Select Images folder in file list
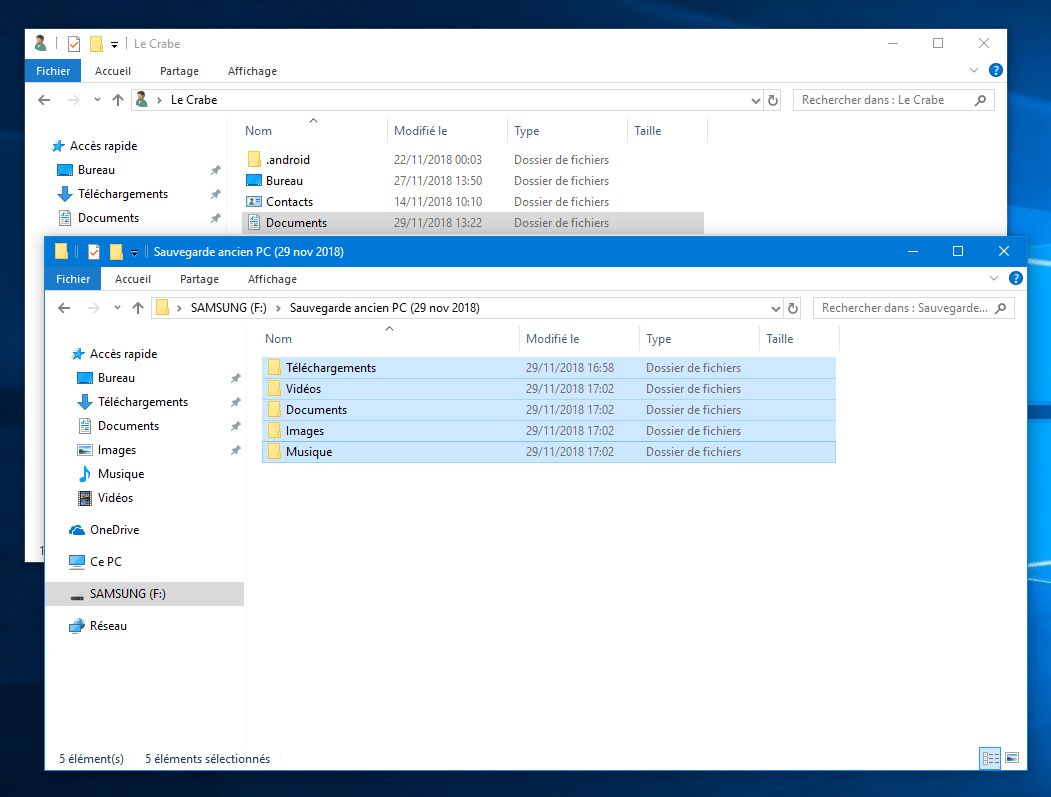1051x797 pixels. click(548, 431)
